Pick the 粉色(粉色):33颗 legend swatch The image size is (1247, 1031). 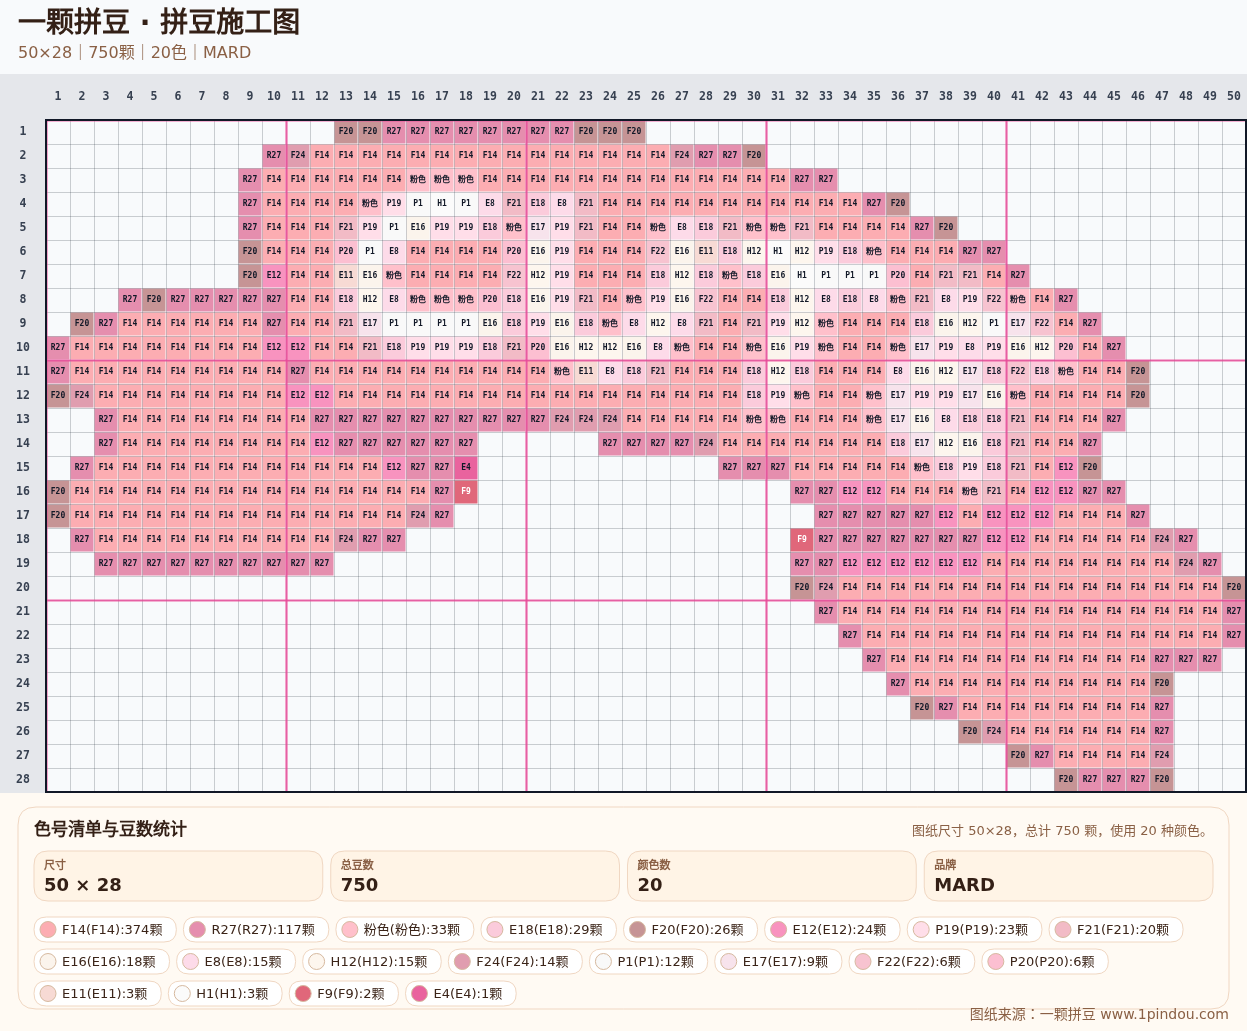click(x=404, y=930)
